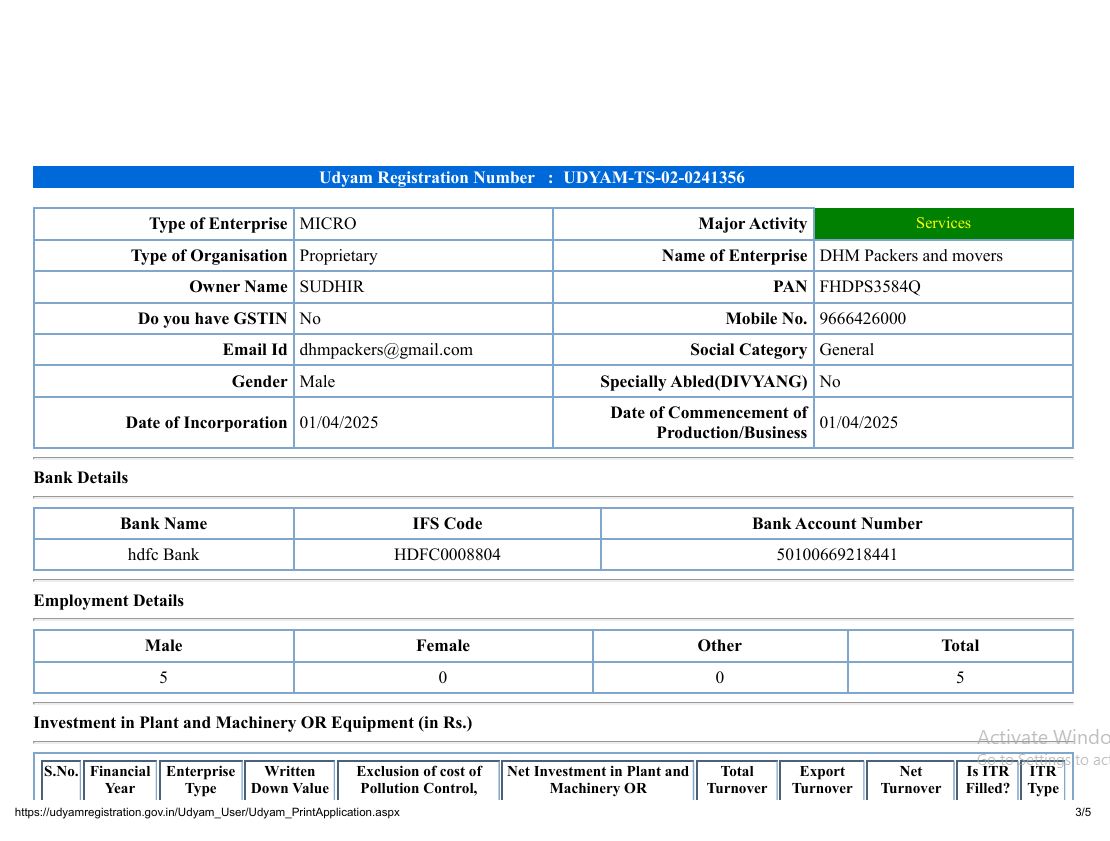This screenshot has height=841, width=1110.
Task: Click the ITR Type column header
Action: [1043, 780]
